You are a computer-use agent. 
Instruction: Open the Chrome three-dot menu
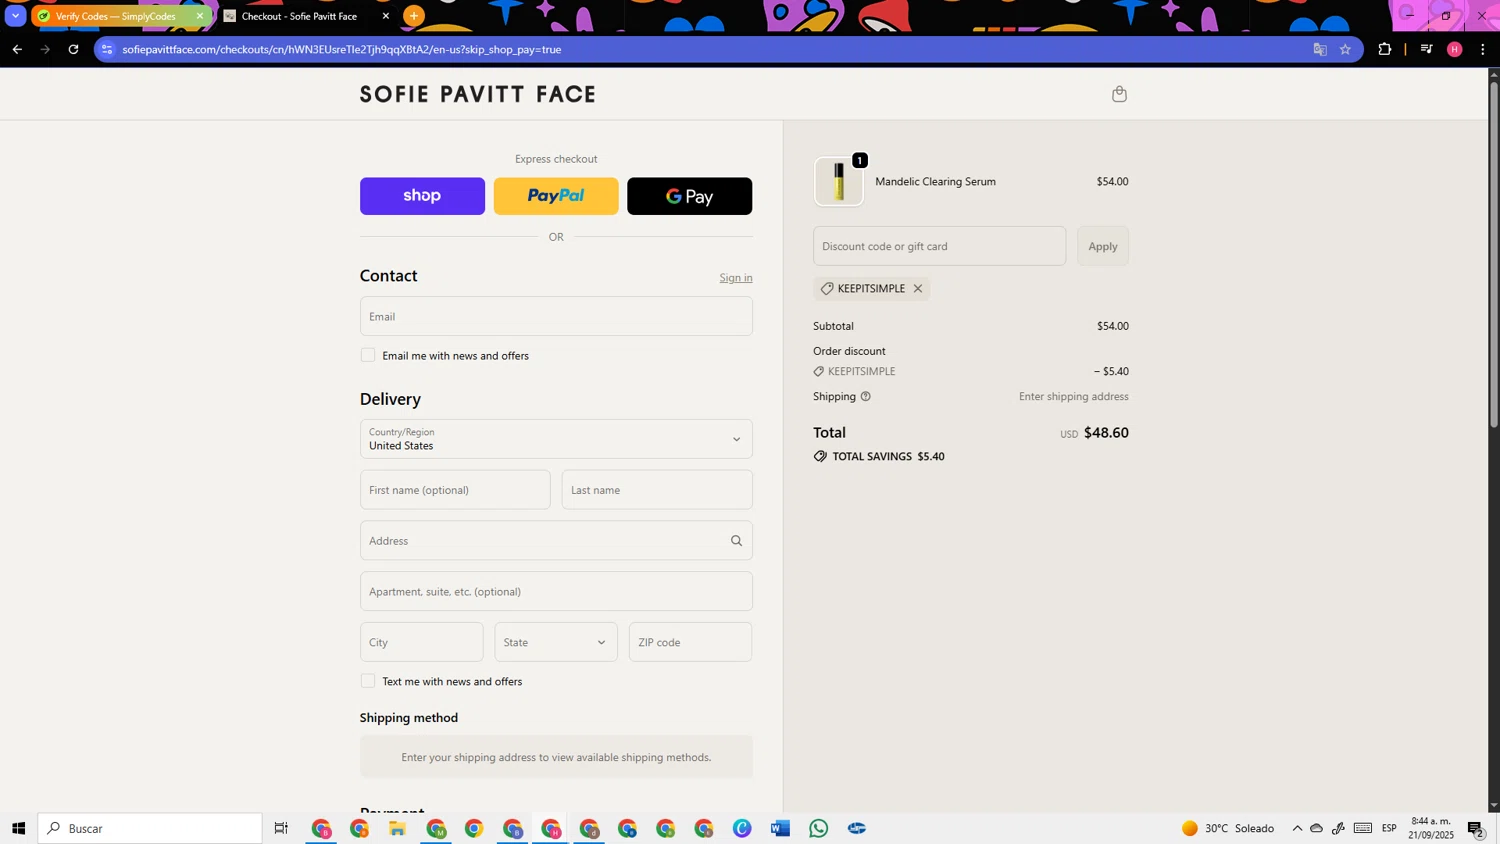pos(1483,49)
